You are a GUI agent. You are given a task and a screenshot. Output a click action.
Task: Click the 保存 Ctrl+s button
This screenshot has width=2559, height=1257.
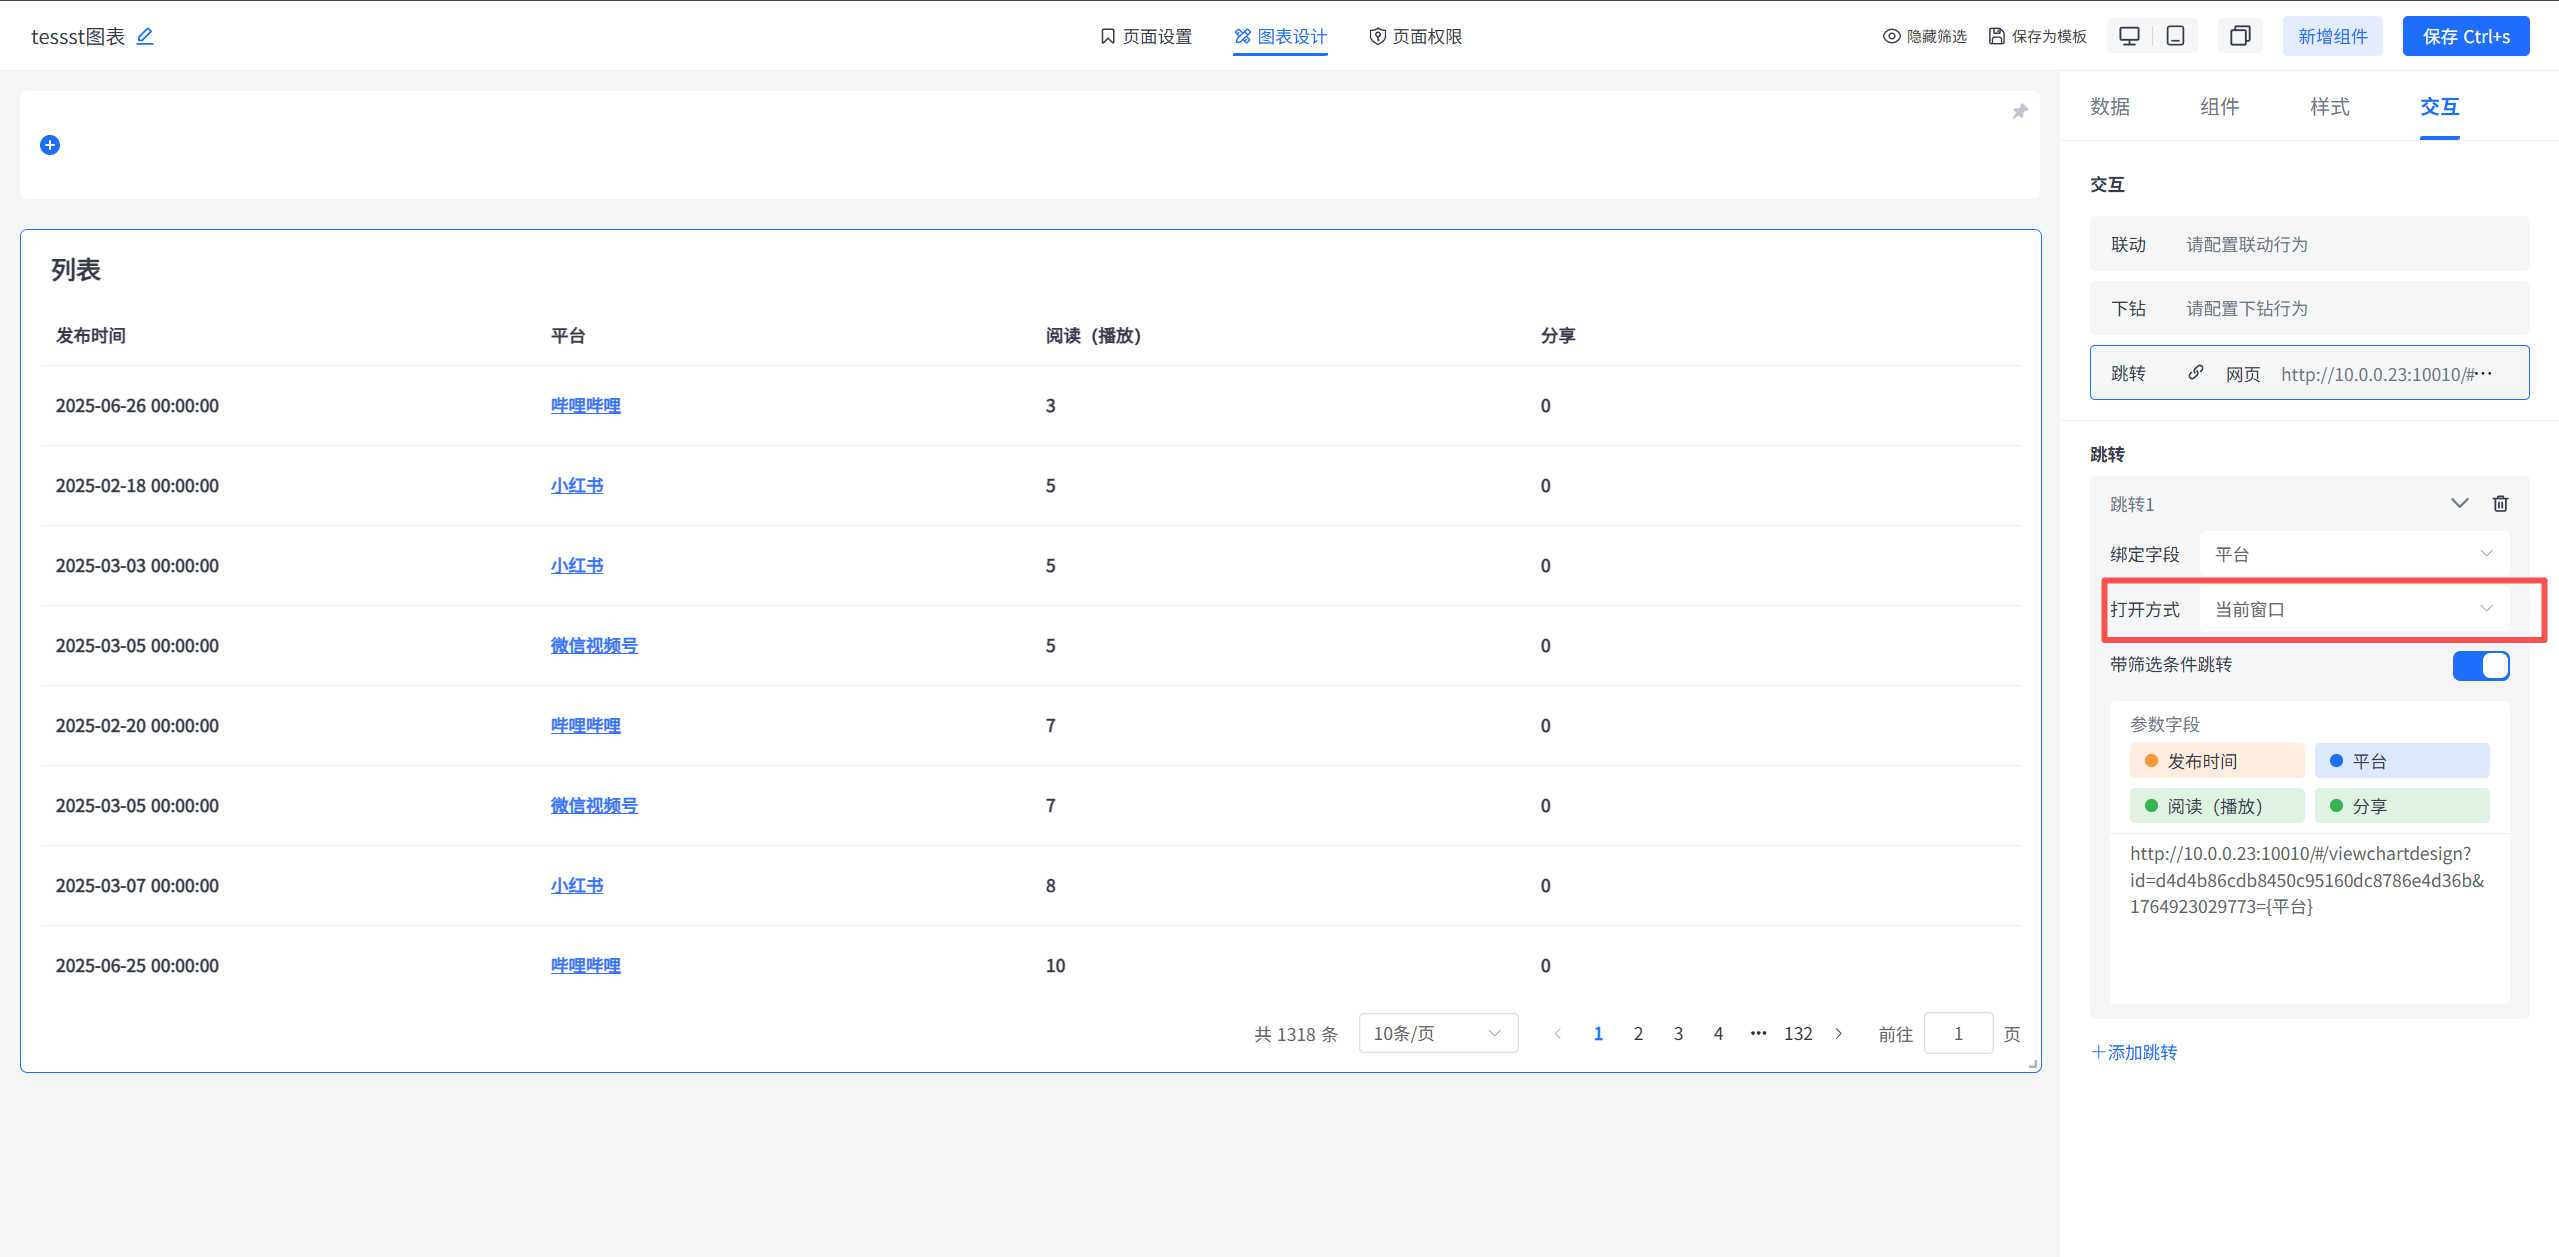coord(2465,36)
